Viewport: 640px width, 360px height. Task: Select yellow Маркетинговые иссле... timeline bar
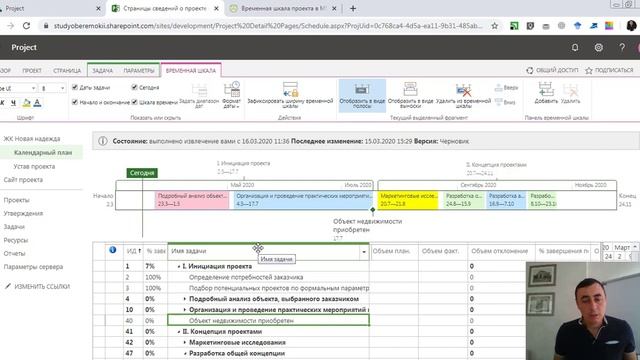[407, 200]
